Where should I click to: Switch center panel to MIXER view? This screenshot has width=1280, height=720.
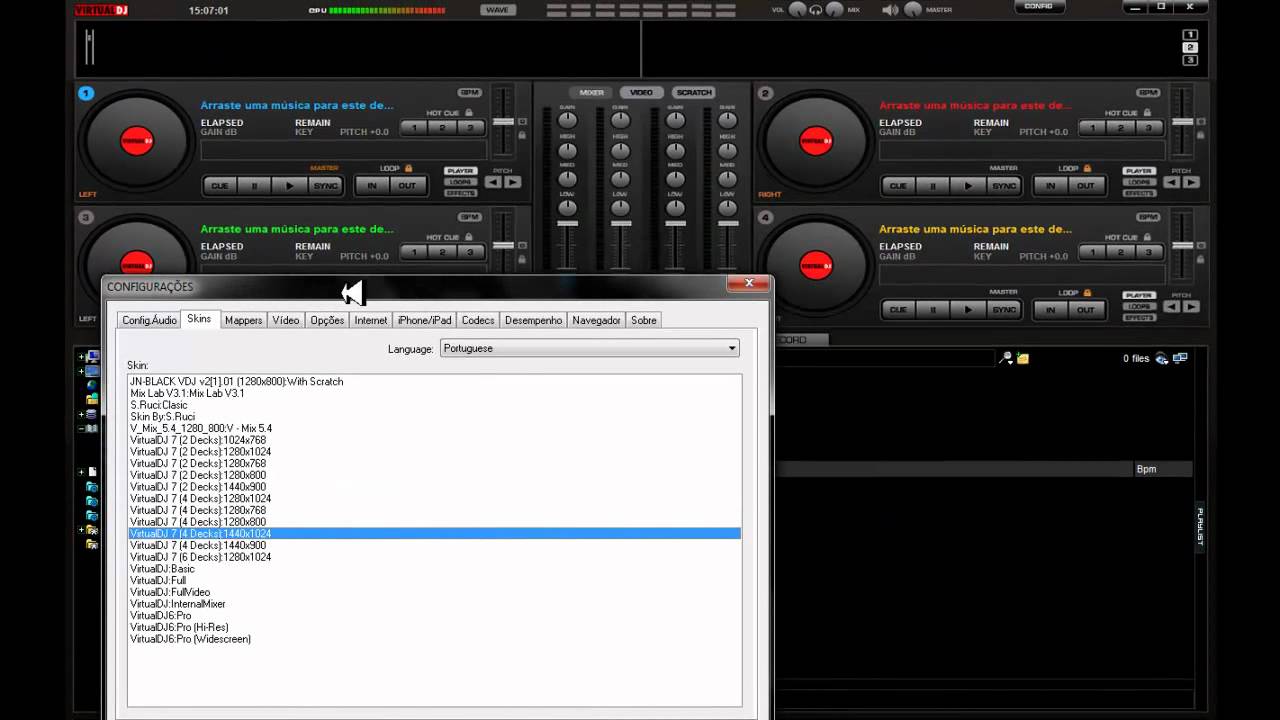click(x=592, y=93)
